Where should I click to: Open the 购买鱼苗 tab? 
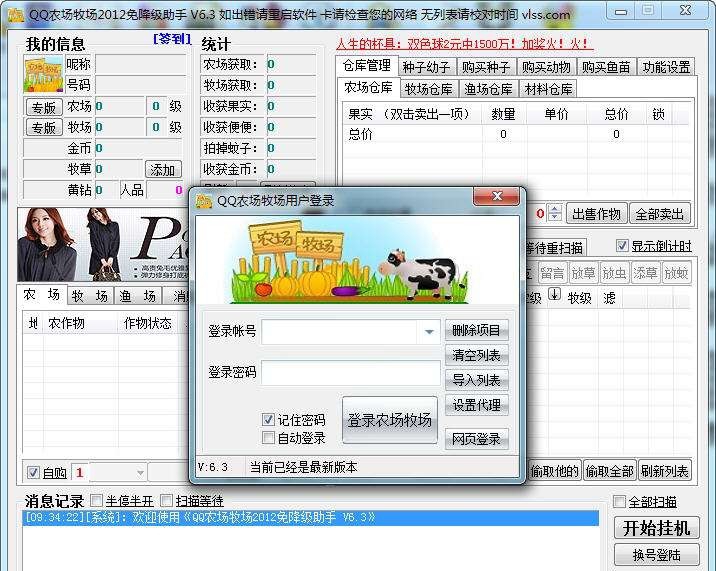(606, 67)
